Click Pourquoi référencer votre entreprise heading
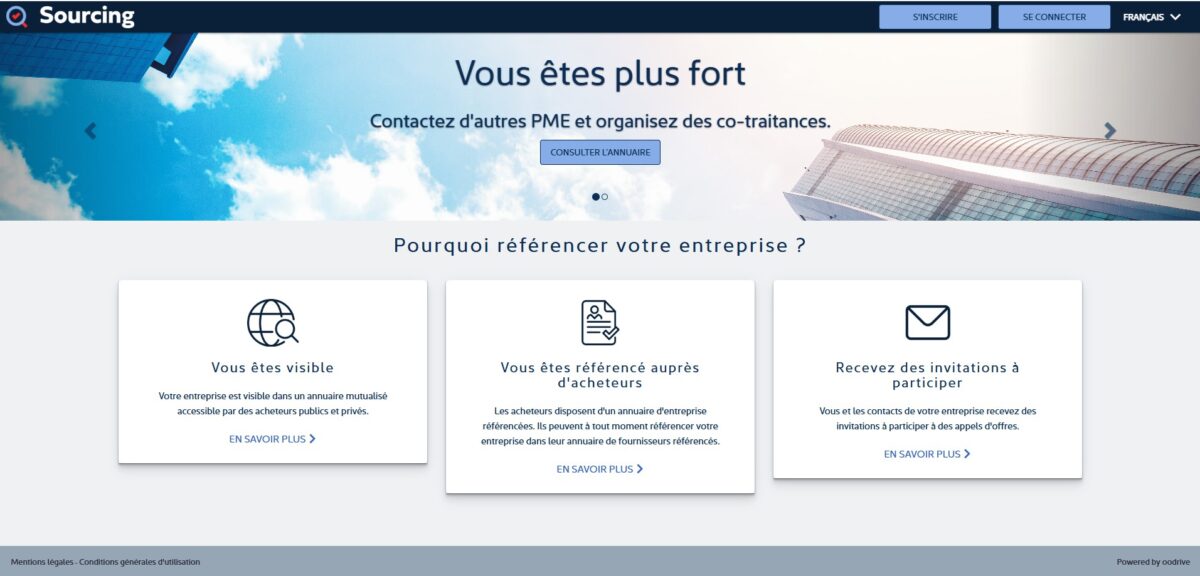The image size is (1200, 576). coord(600,245)
